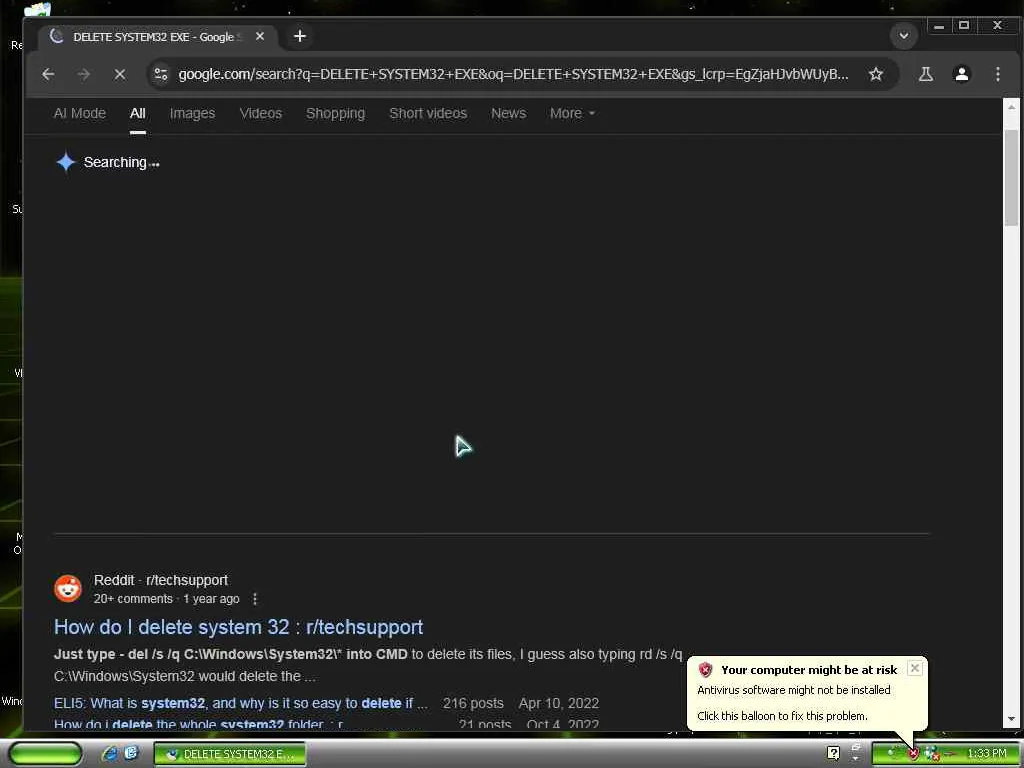Screen dimensions: 1024x768
Task: Click 20+ comments text under Reddit
Action: point(133,599)
